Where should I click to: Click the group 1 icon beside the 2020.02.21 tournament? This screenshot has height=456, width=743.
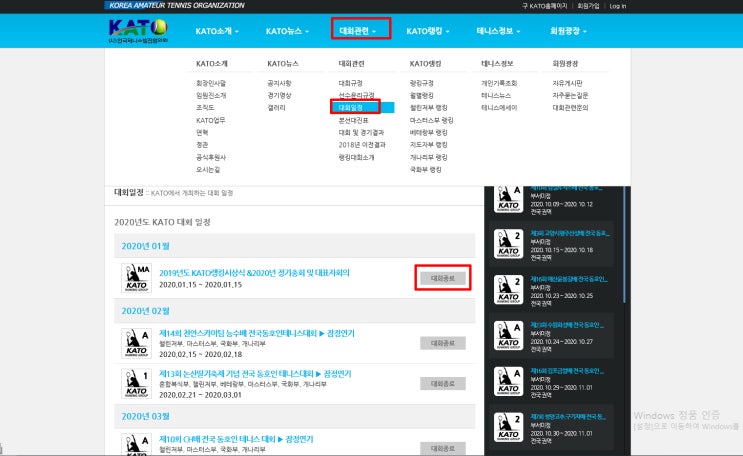tap(136, 383)
